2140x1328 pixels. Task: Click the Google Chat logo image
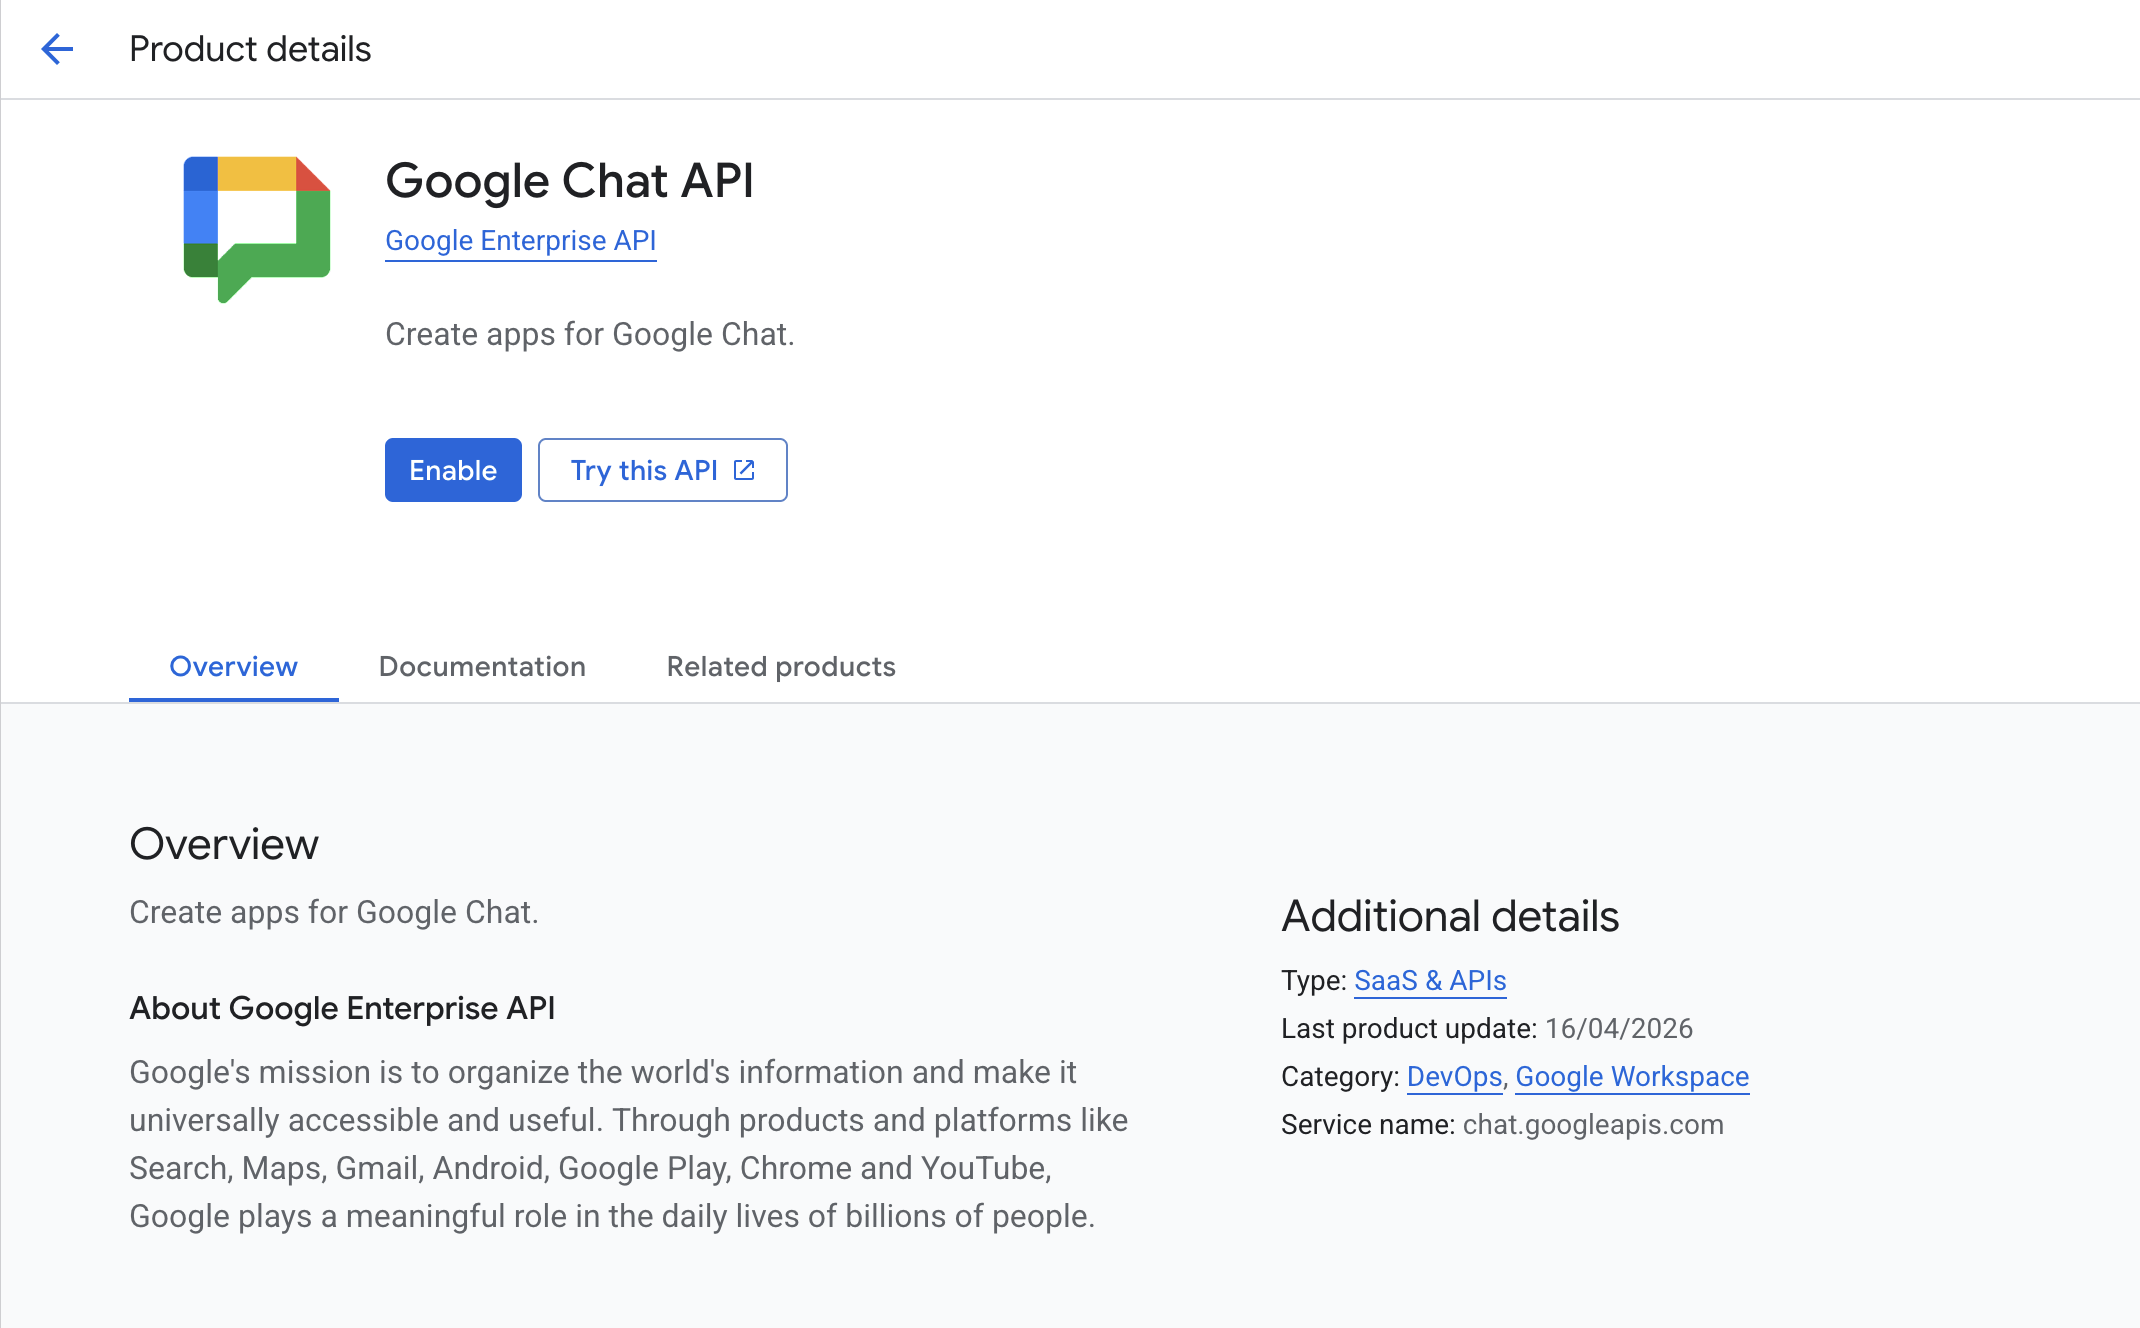(x=257, y=229)
